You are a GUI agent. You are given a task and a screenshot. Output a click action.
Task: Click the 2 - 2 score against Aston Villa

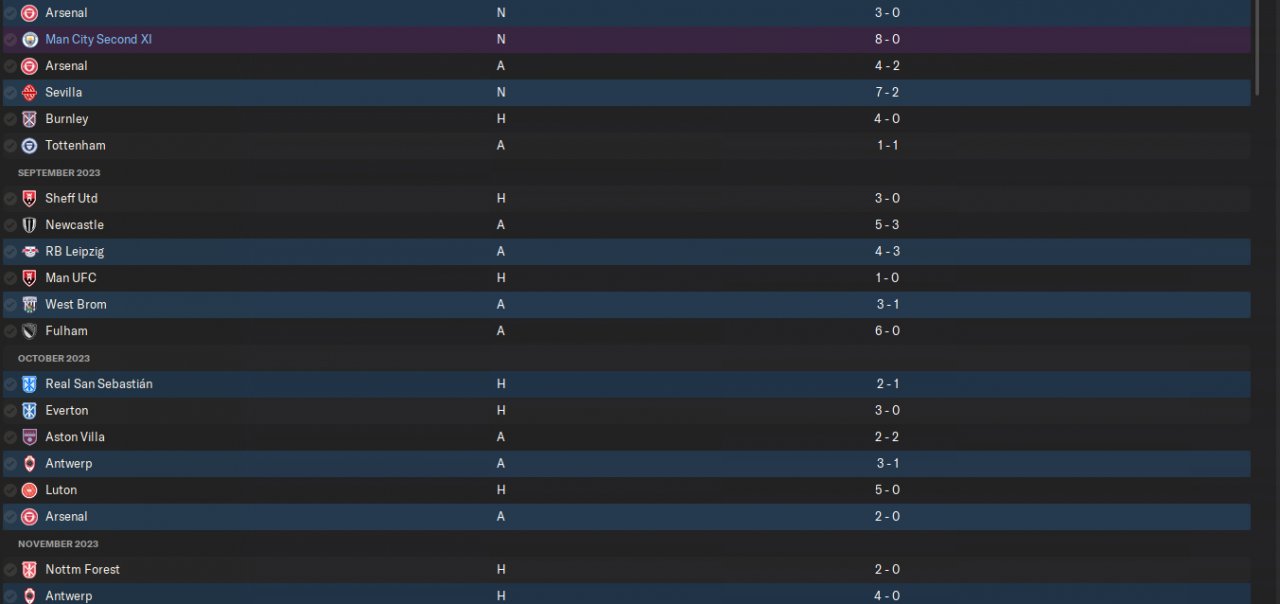pyautogui.click(x=888, y=437)
